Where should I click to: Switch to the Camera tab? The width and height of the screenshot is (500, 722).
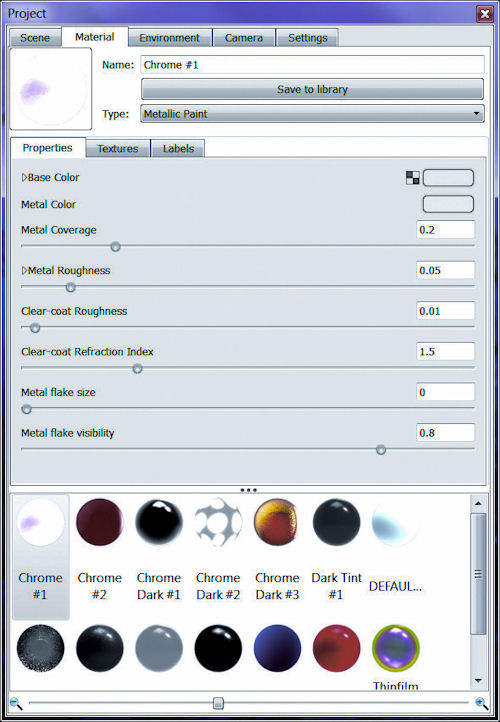244,38
